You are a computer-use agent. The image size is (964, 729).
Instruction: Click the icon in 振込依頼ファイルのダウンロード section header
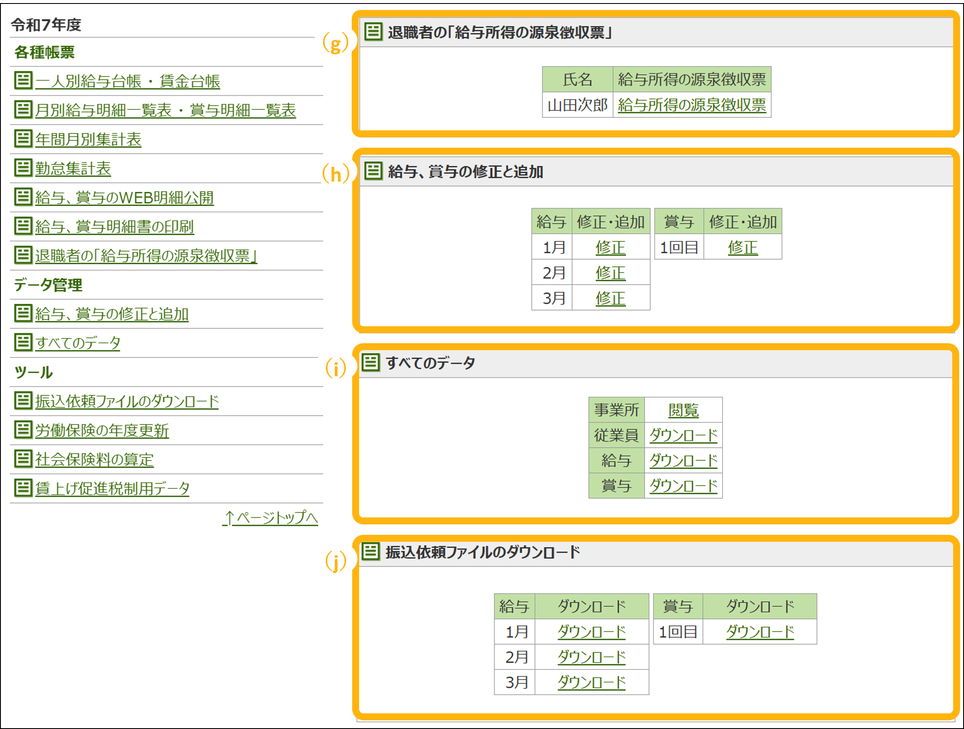(x=371, y=552)
